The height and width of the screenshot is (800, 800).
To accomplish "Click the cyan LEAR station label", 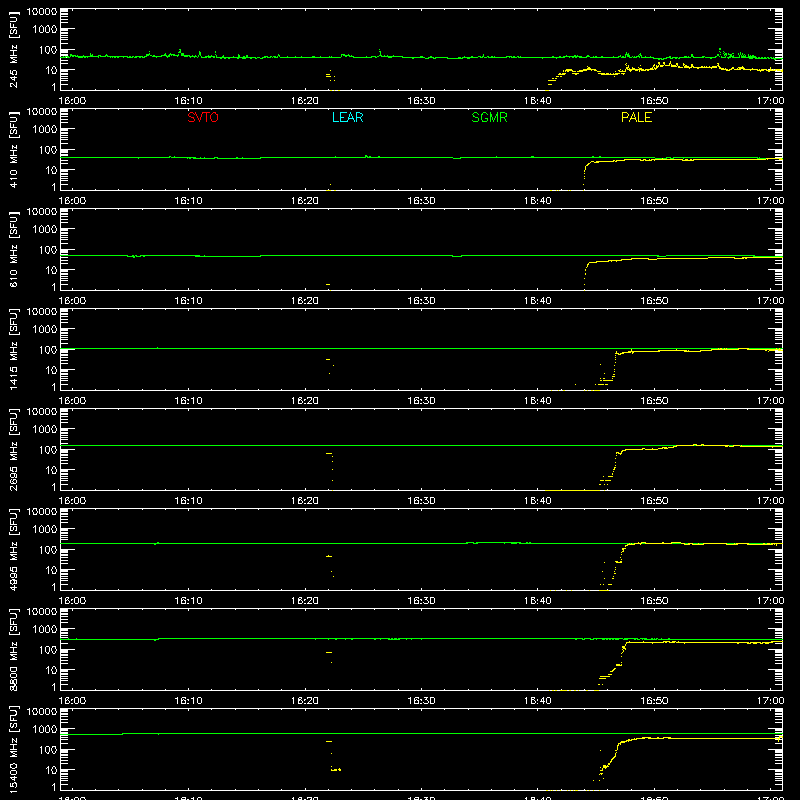I will pos(347,117).
